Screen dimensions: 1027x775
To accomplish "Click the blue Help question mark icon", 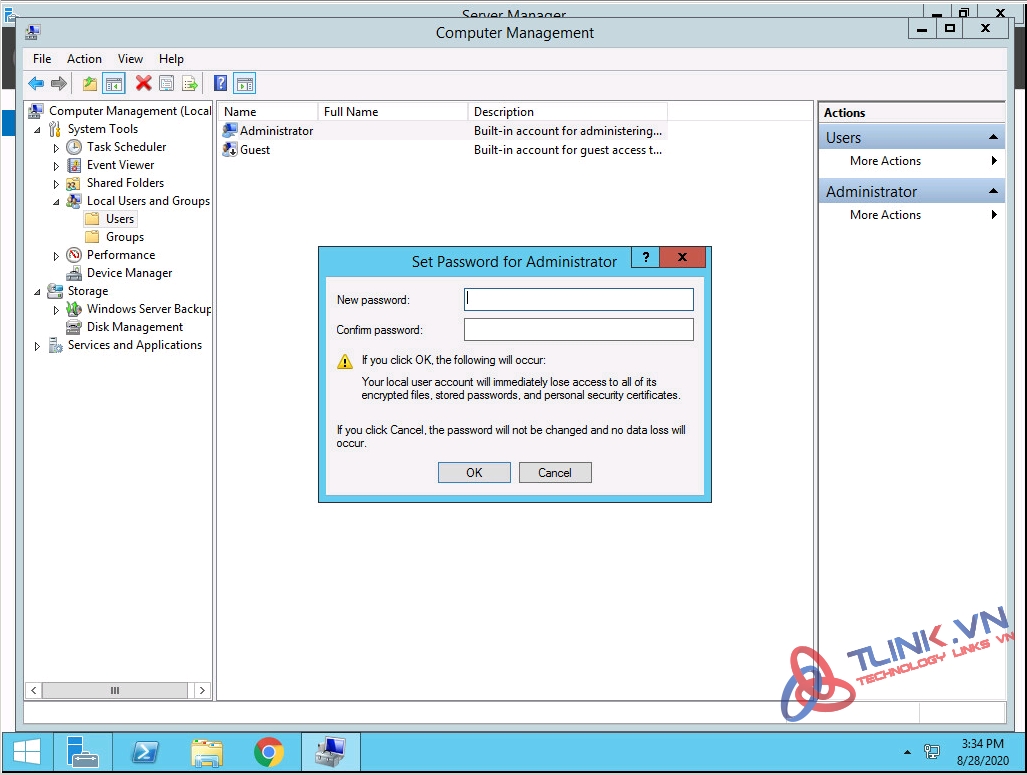I will [x=221, y=84].
